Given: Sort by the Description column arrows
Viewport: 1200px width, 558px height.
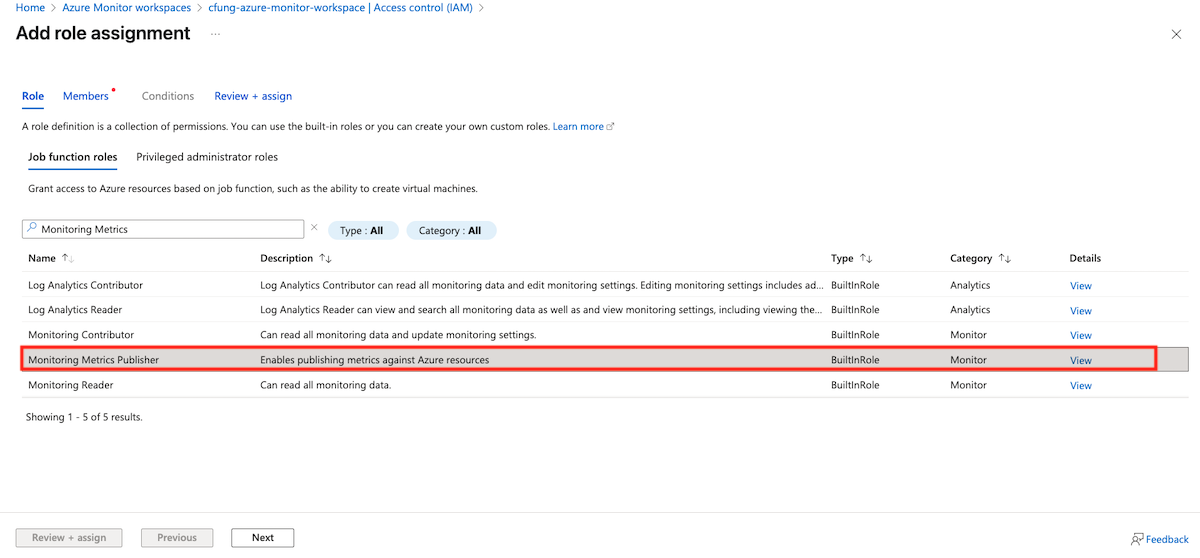Looking at the screenshot, I should pos(325,258).
